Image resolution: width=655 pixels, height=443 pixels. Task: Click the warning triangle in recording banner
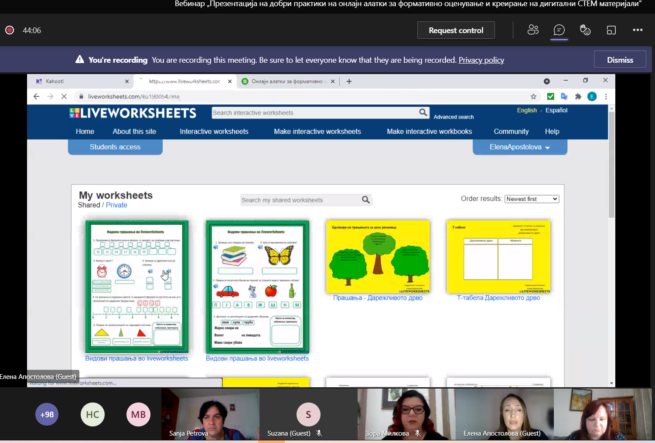(79, 60)
